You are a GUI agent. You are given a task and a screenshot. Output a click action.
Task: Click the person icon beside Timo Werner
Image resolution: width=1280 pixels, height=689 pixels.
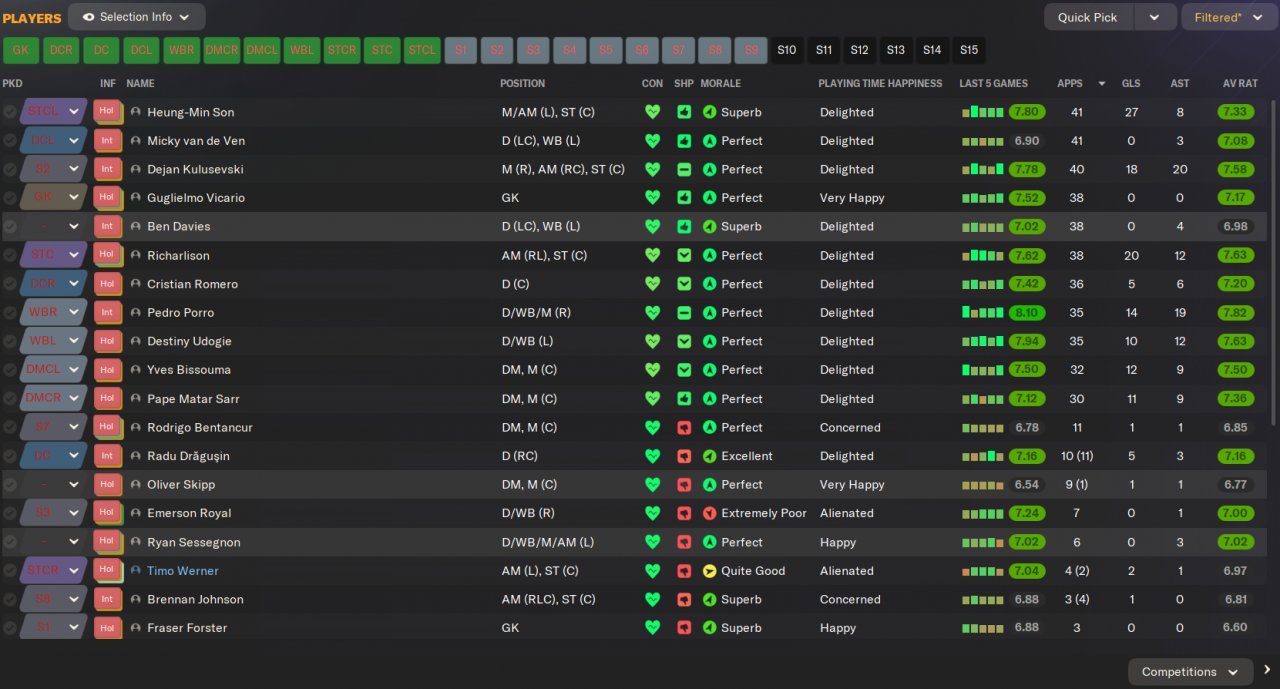136,571
